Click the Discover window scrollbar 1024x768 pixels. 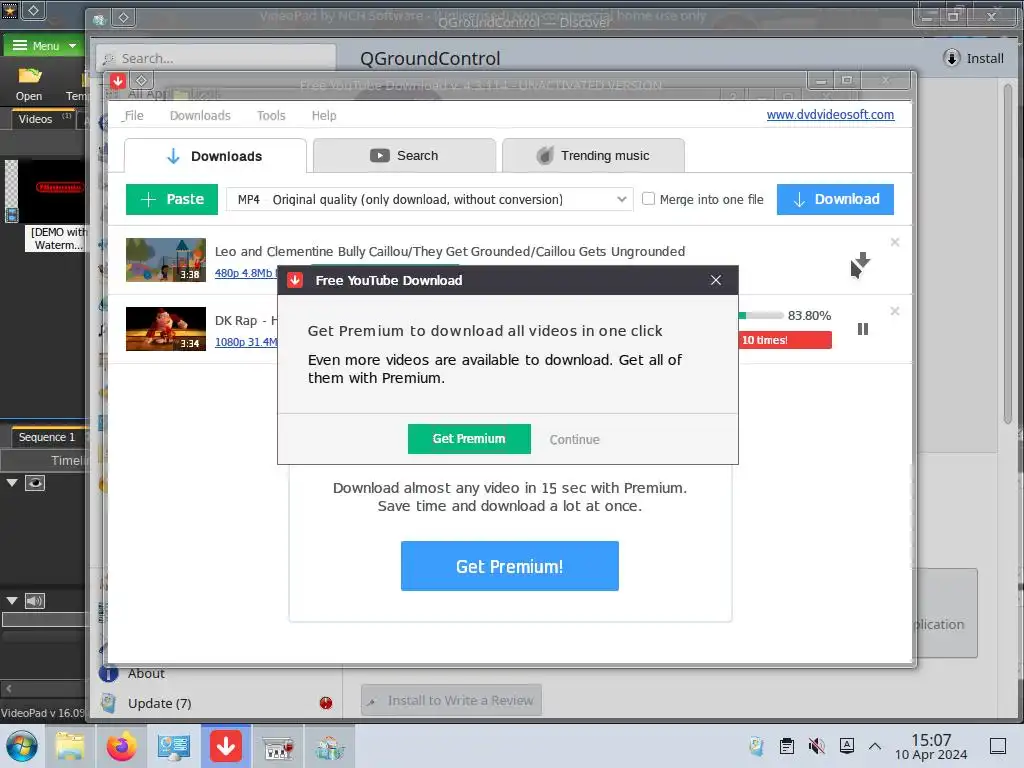(x=1008, y=253)
